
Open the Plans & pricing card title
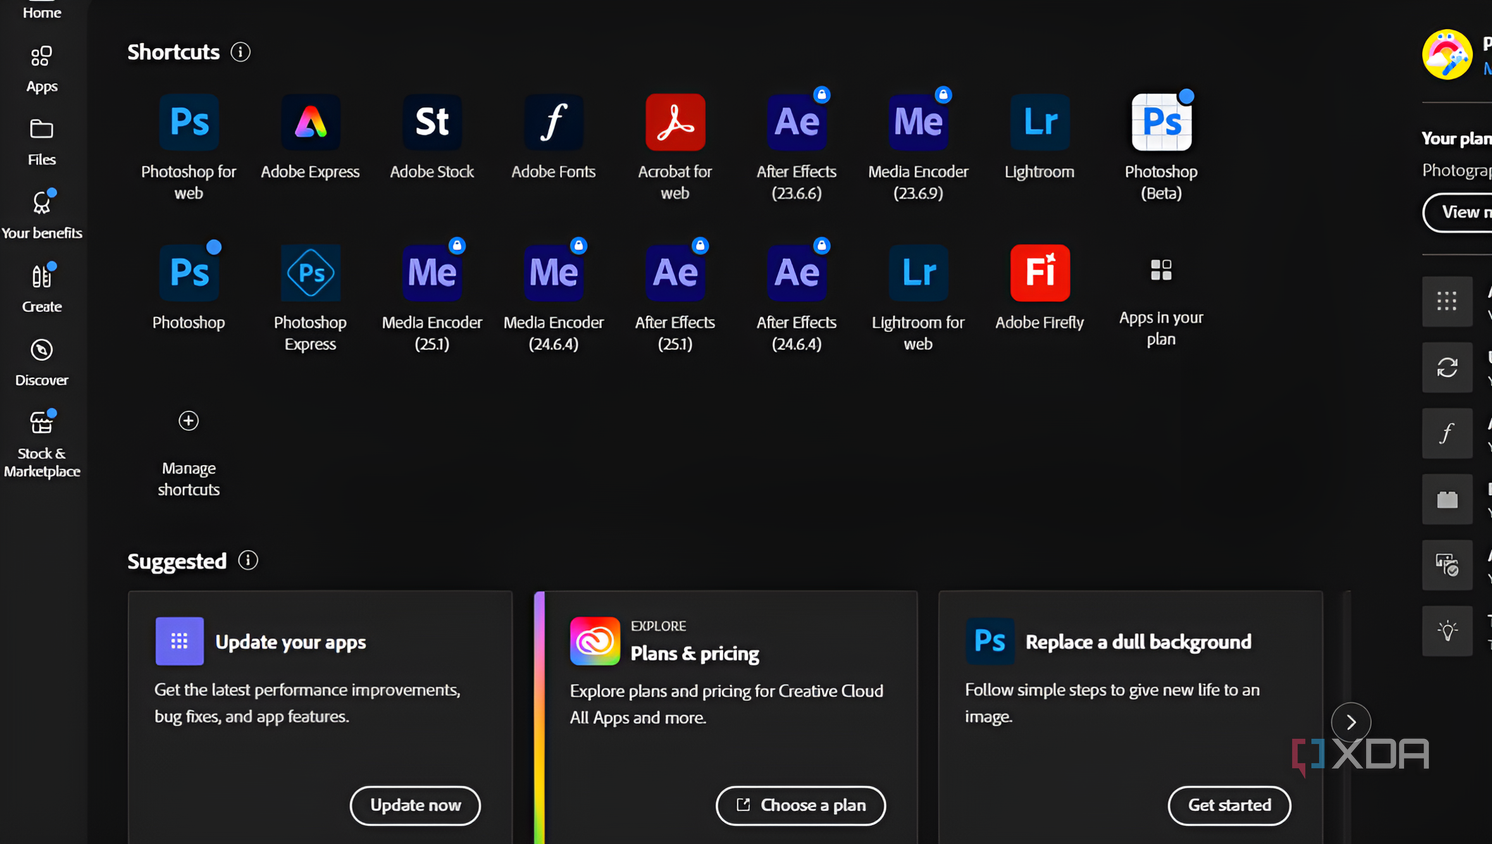pyautogui.click(x=695, y=653)
